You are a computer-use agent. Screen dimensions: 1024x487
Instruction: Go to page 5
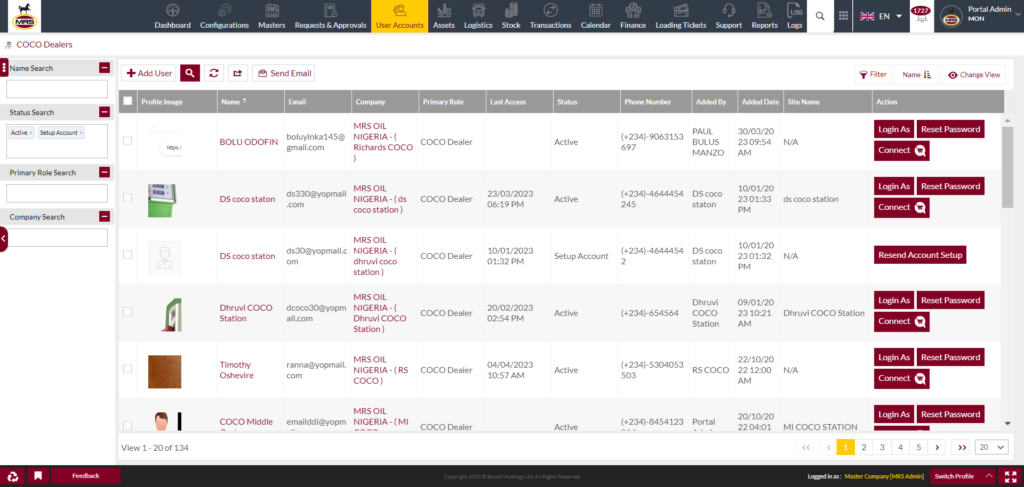coord(918,447)
